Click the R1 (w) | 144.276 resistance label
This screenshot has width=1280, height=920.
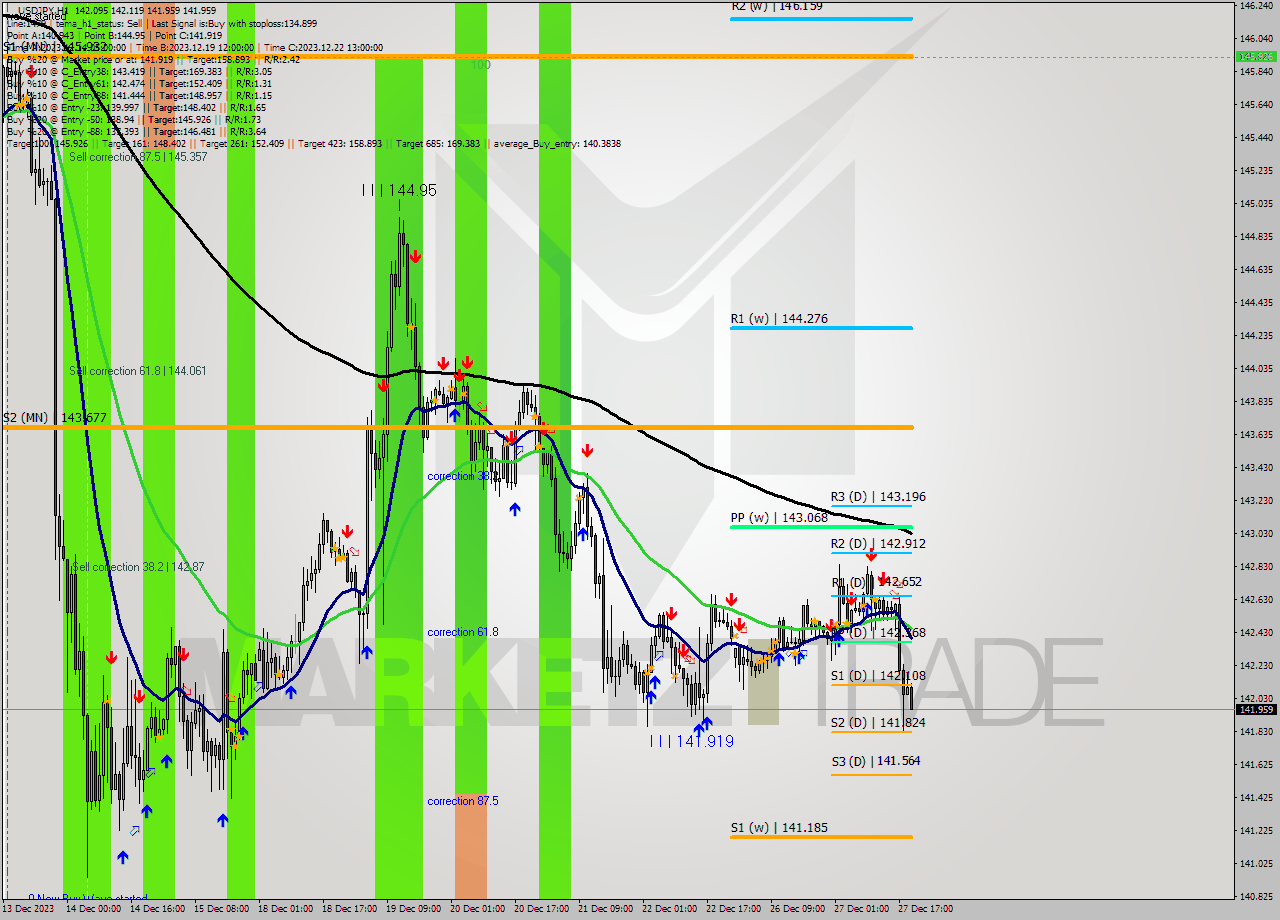tap(779, 319)
